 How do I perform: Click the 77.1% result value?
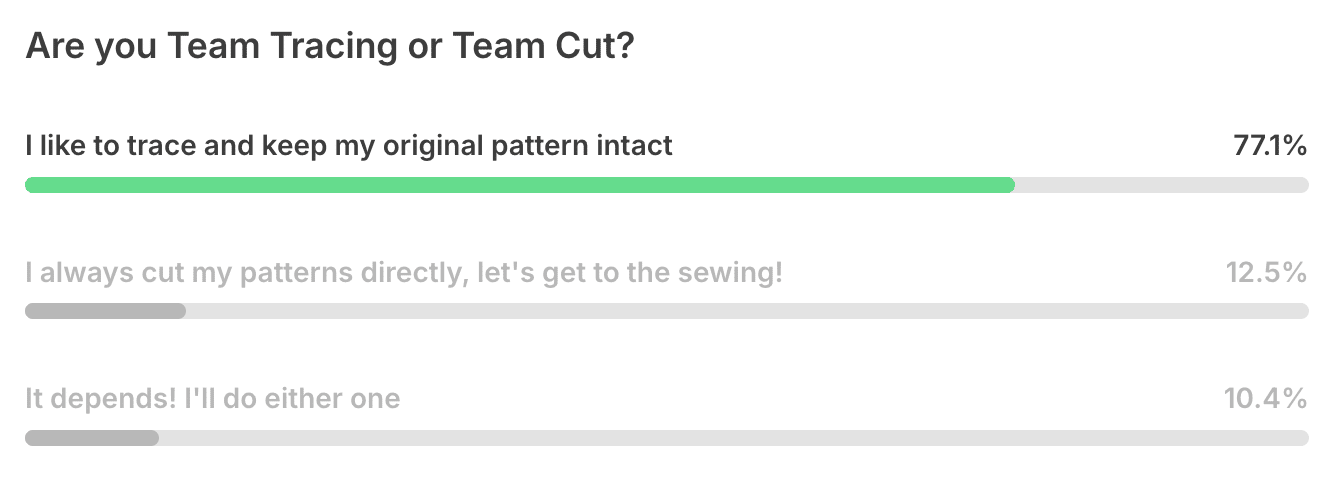click(1270, 146)
